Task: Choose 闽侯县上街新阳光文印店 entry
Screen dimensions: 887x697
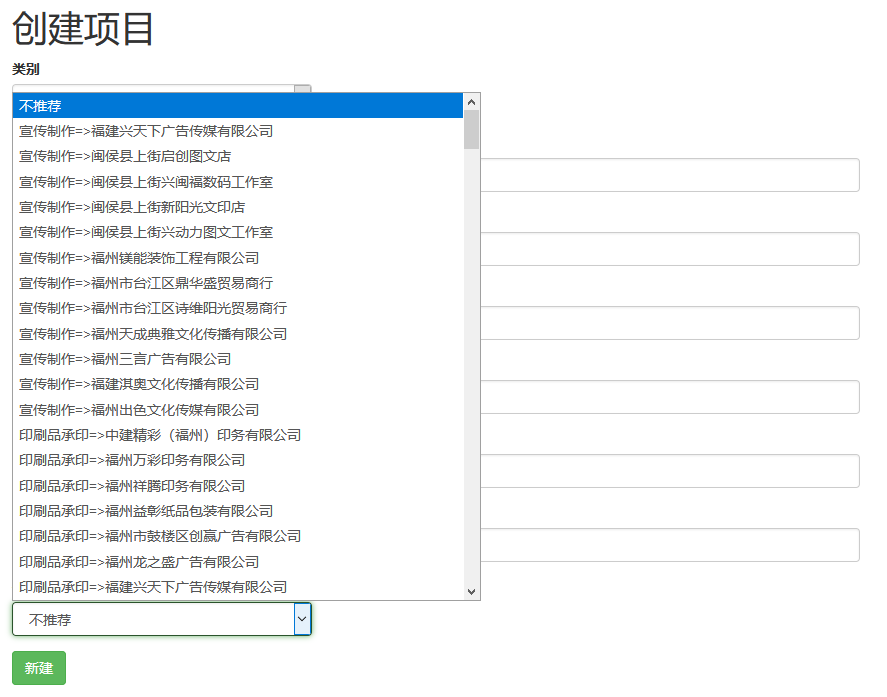Action: [132, 207]
